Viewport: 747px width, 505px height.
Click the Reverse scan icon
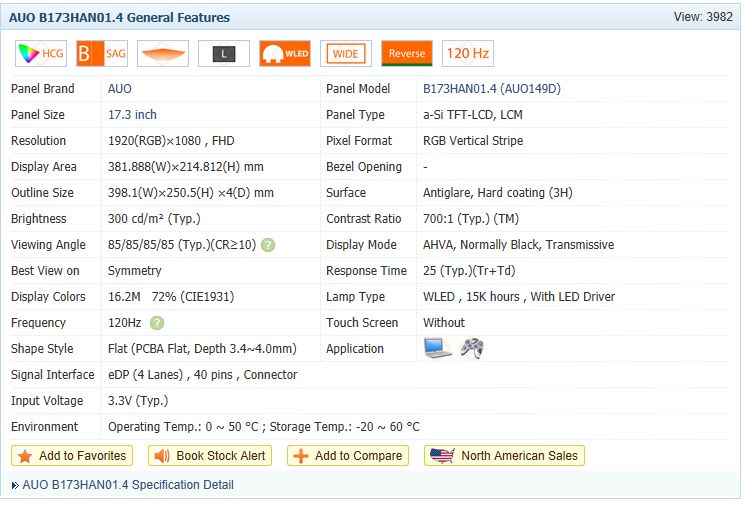[x=407, y=53]
